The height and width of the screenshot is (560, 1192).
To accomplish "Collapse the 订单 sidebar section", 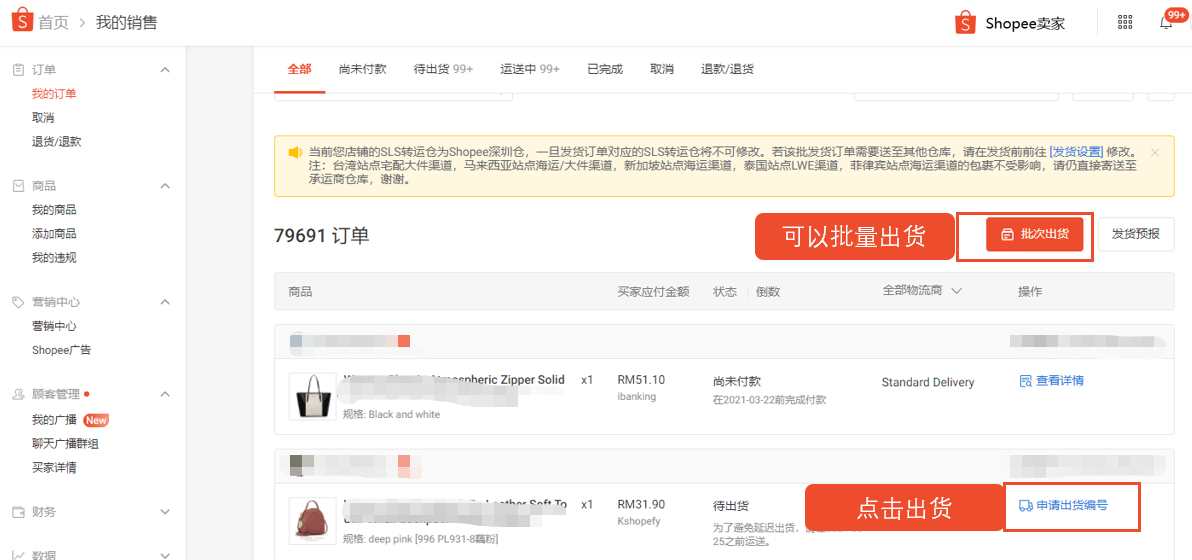I will click(x=165, y=70).
